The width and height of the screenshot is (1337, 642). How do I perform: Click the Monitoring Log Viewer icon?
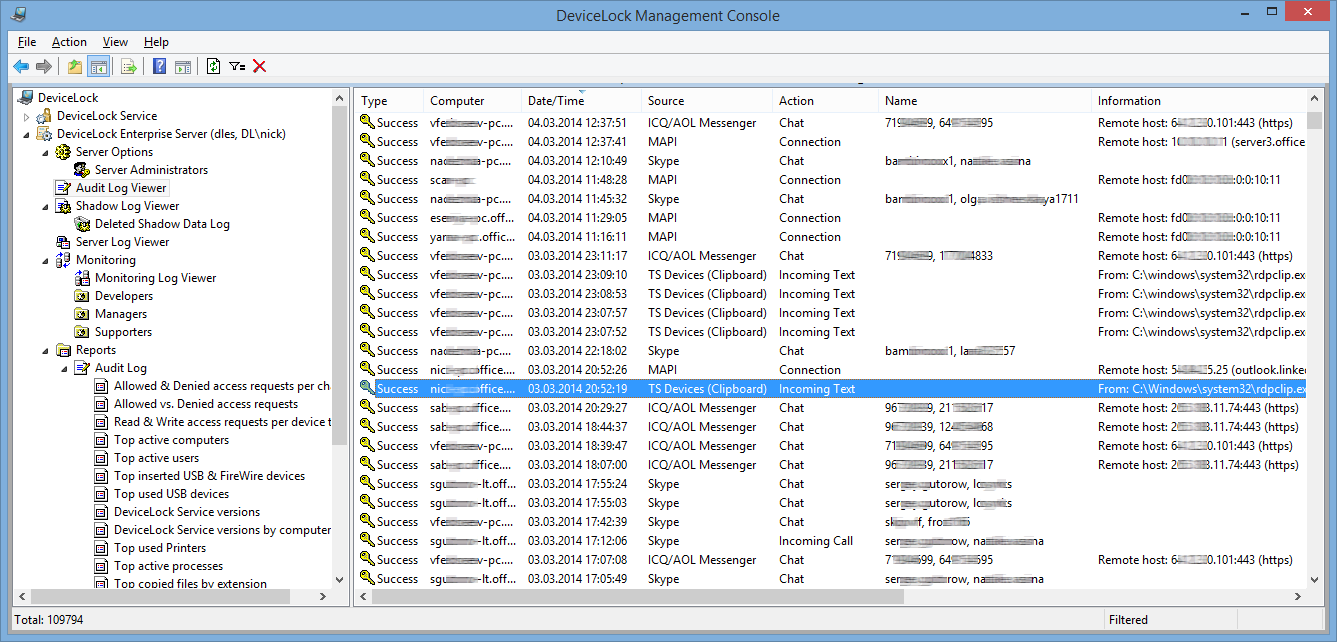pos(83,278)
